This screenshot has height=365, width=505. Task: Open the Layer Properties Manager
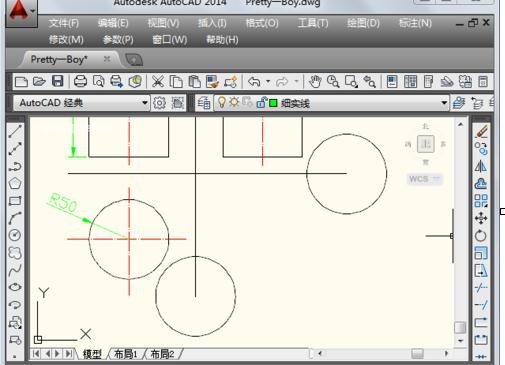pyautogui.click(x=204, y=103)
